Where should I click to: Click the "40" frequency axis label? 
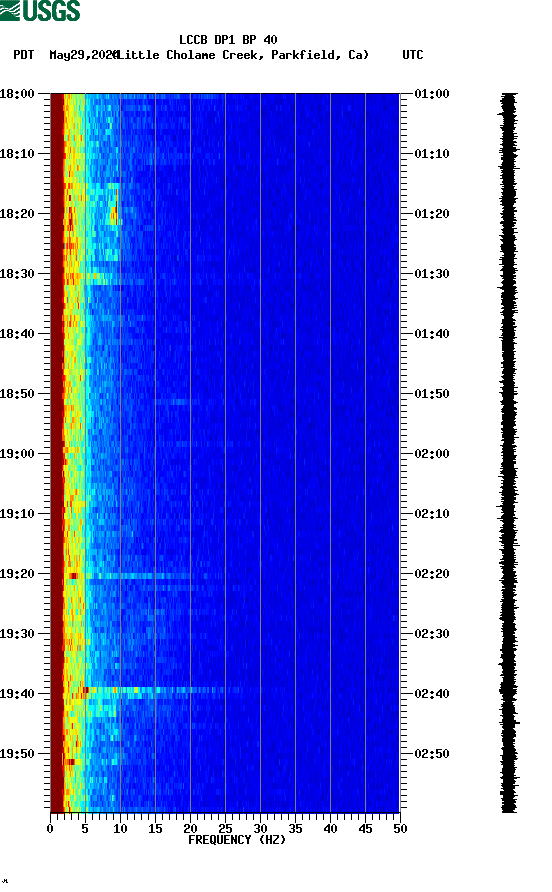point(331,829)
